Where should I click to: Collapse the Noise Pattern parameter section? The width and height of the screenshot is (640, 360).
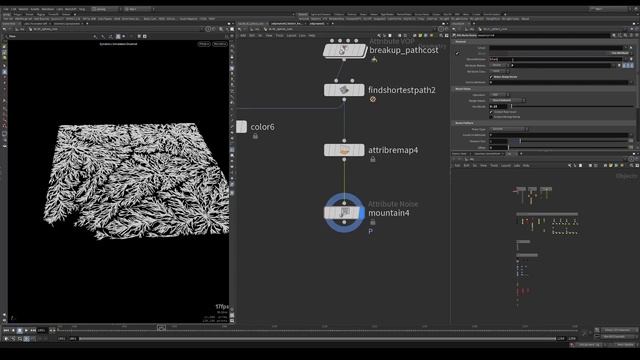464,123
